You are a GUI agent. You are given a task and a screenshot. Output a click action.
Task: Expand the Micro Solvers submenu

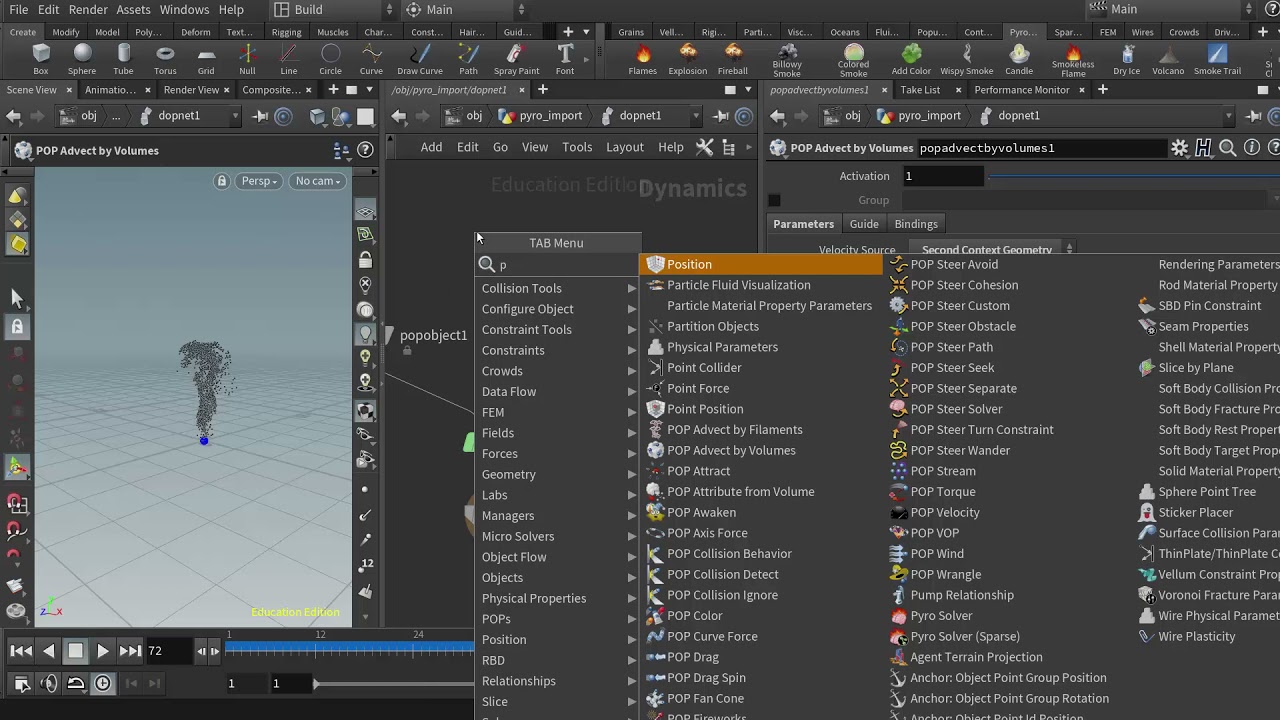[558, 536]
